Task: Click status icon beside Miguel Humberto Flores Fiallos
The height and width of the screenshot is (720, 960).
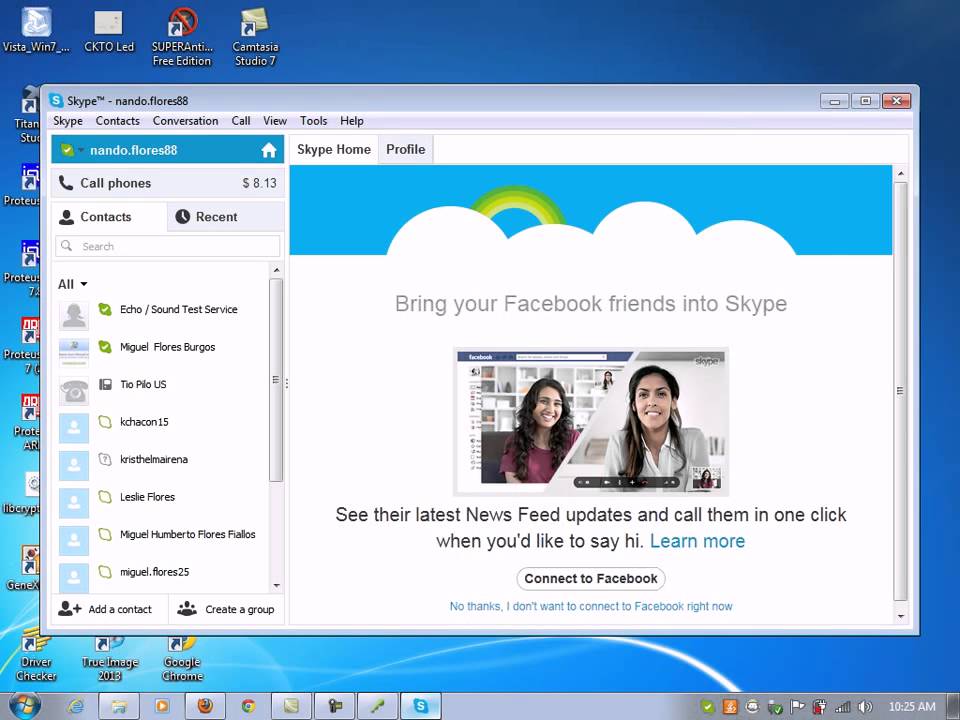Action: (x=105, y=534)
